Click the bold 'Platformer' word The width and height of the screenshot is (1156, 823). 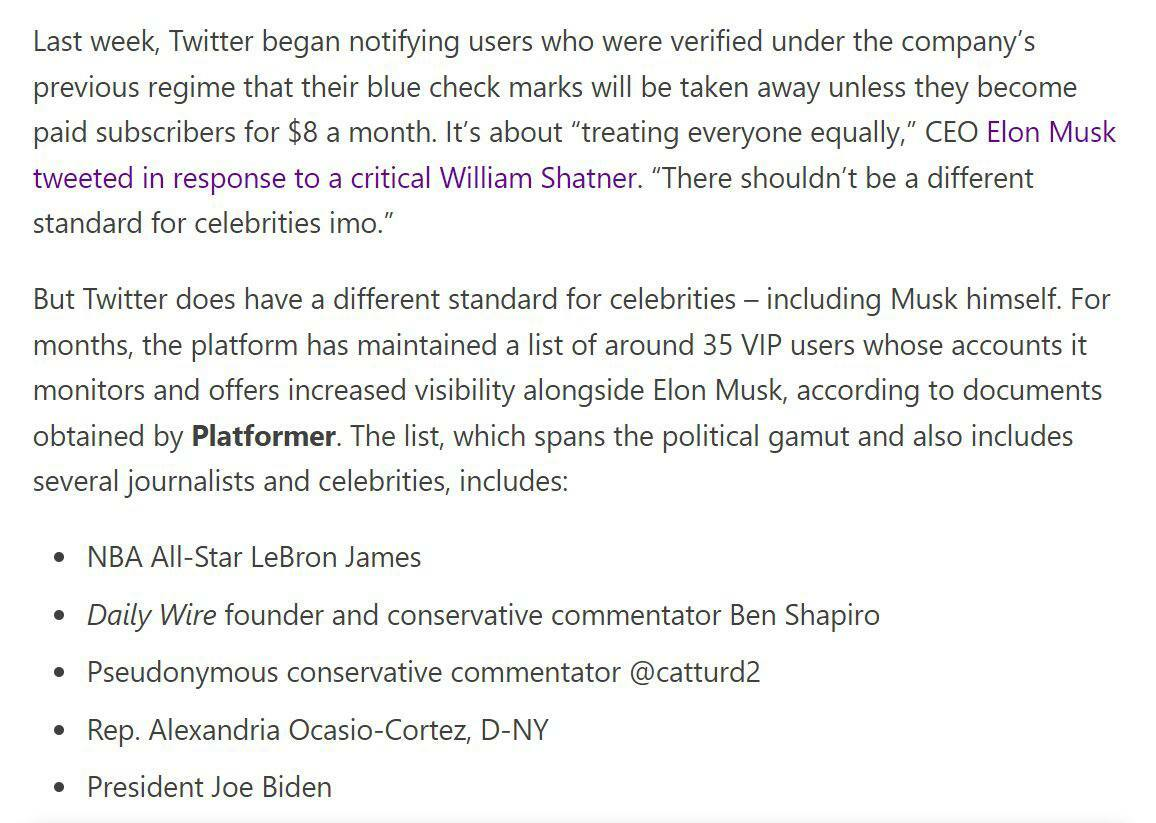click(x=263, y=437)
